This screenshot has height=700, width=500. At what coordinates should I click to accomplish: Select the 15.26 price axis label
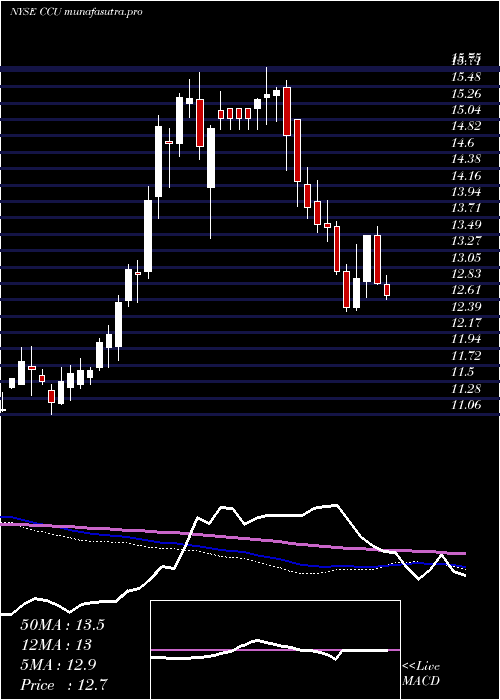coord(466,93)
